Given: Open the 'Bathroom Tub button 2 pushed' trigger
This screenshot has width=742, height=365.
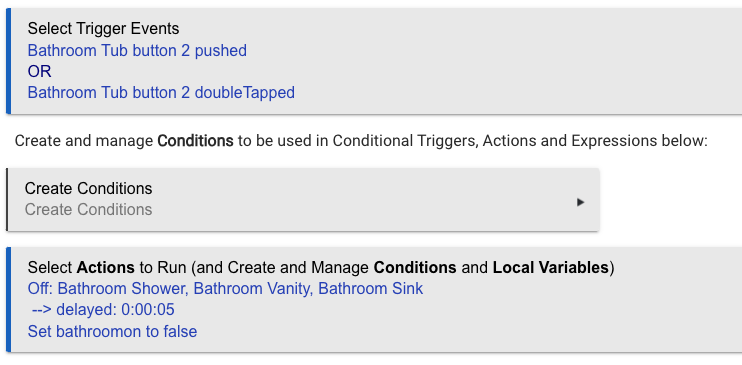Looking at the screenshot, I should pyautogui.click(x=137, y=50).
